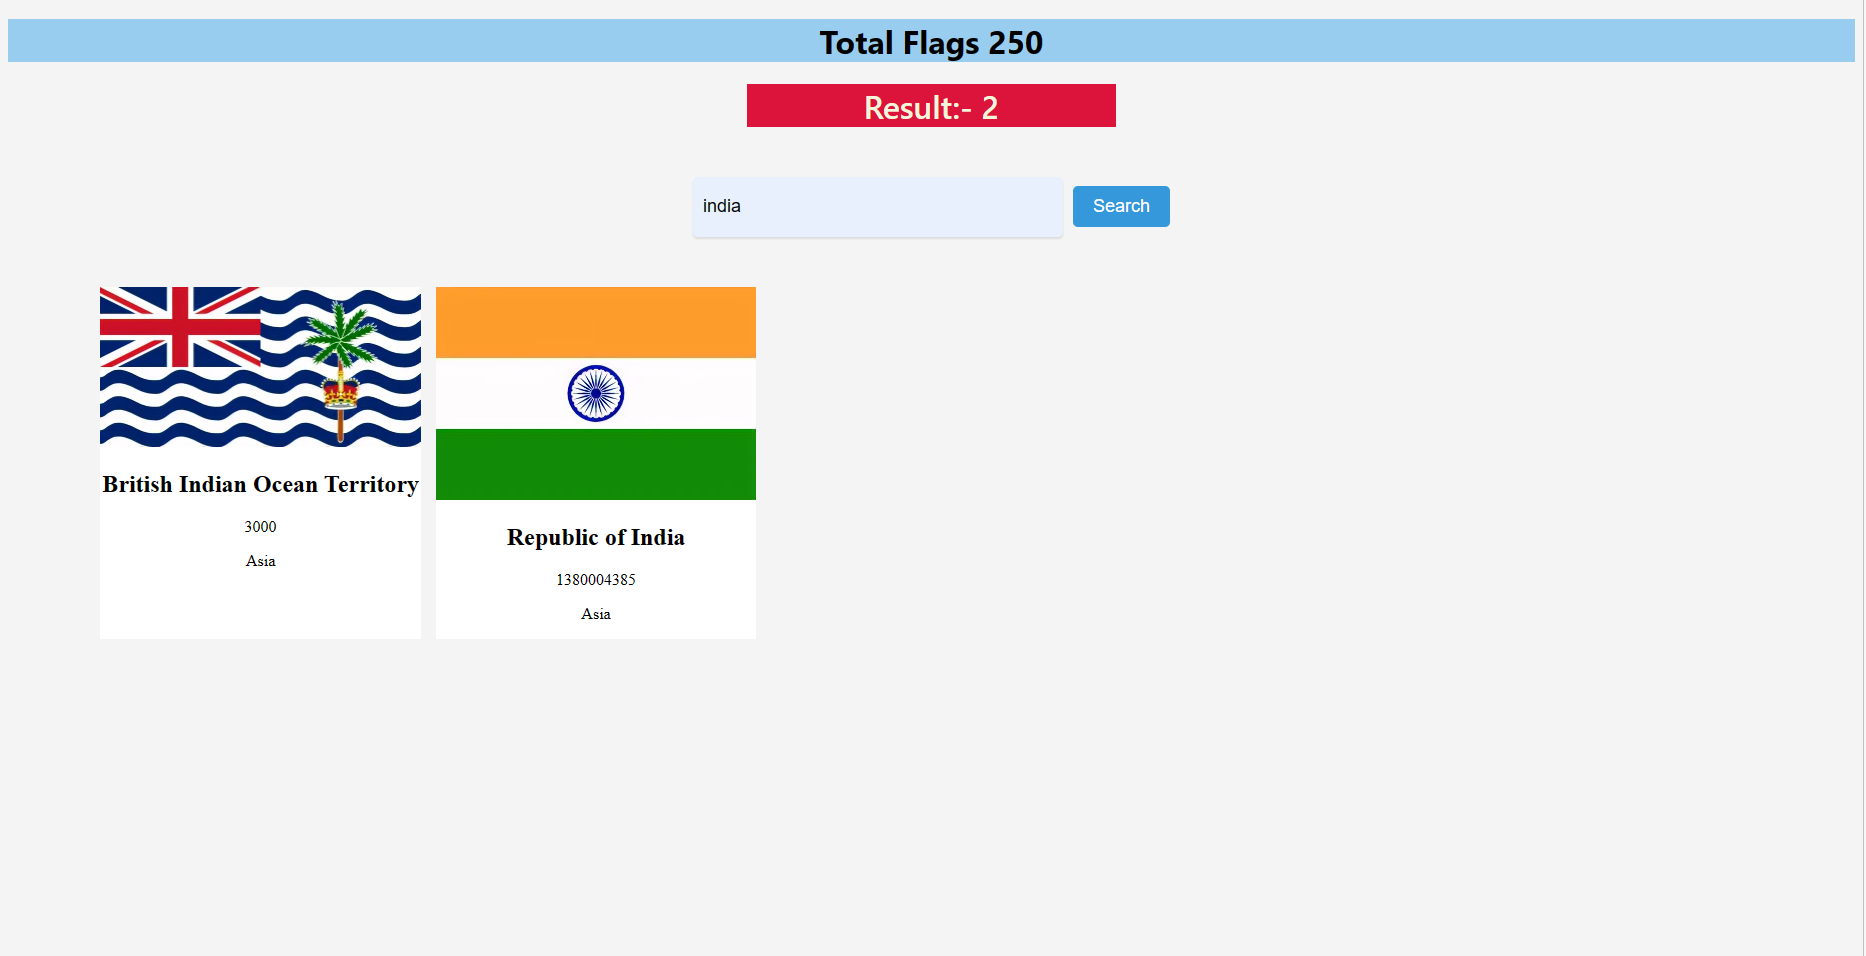Open the Republic of India flag image
Image resolution: width=1866 pixels, height=956 pixels.
(x=596, y=393)
